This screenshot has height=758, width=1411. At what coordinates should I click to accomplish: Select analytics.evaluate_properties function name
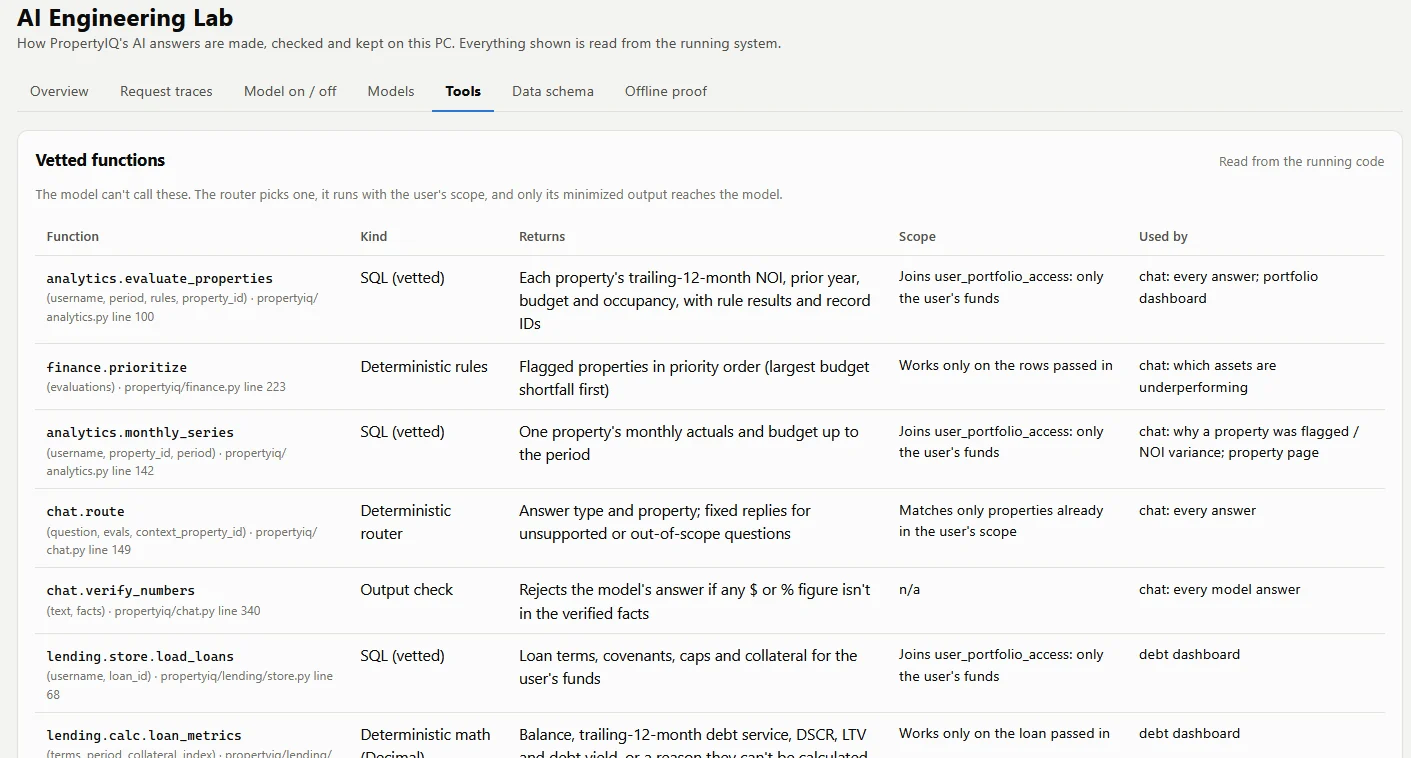pos(160,278)
